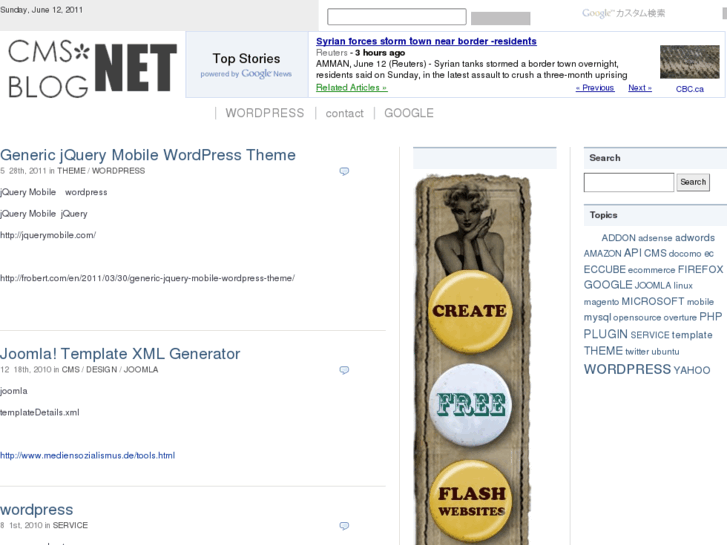Click comment bubble icon for Joomla post

pos(344,370)
